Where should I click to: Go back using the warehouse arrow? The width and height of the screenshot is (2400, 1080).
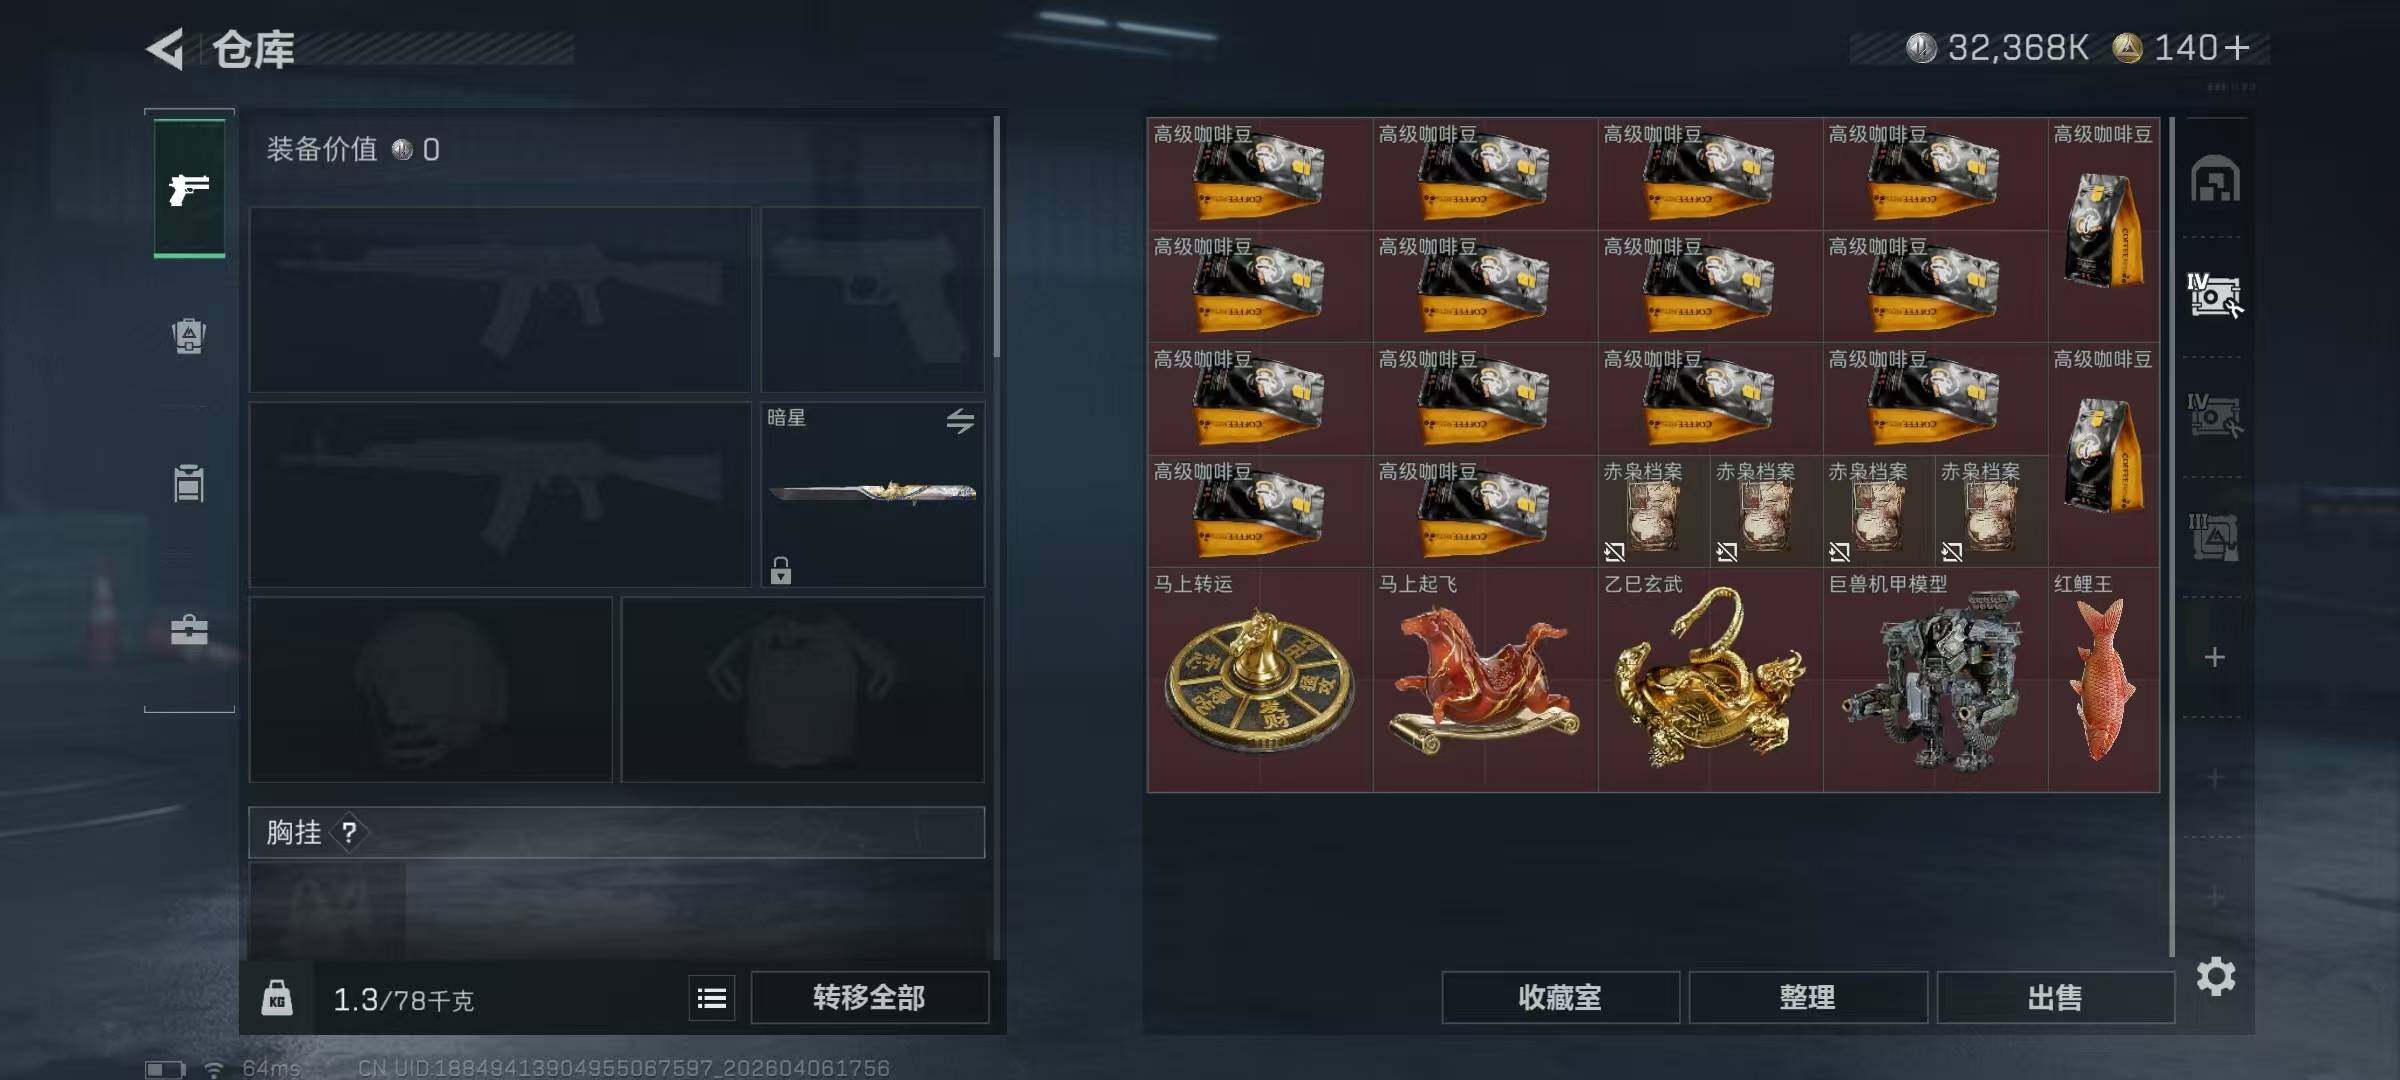(166, 48)
